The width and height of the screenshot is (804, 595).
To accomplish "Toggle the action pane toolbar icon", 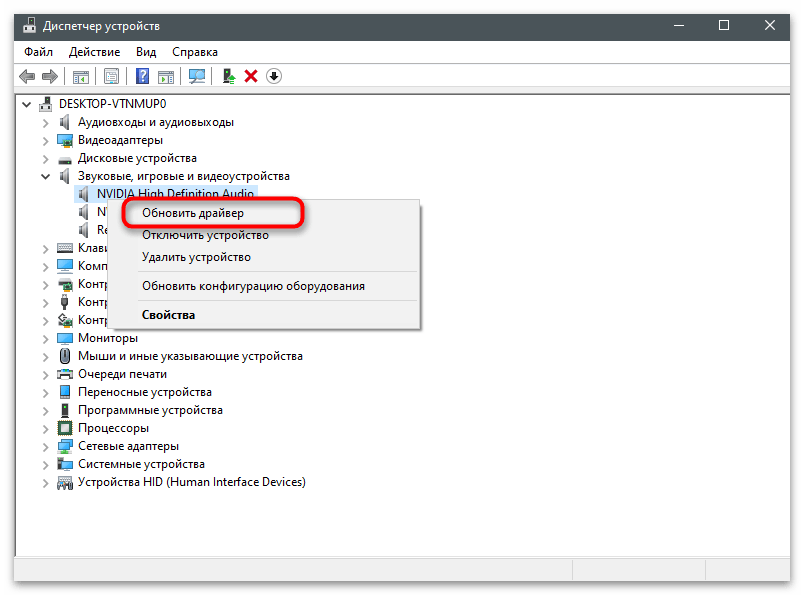I will 166,76.
